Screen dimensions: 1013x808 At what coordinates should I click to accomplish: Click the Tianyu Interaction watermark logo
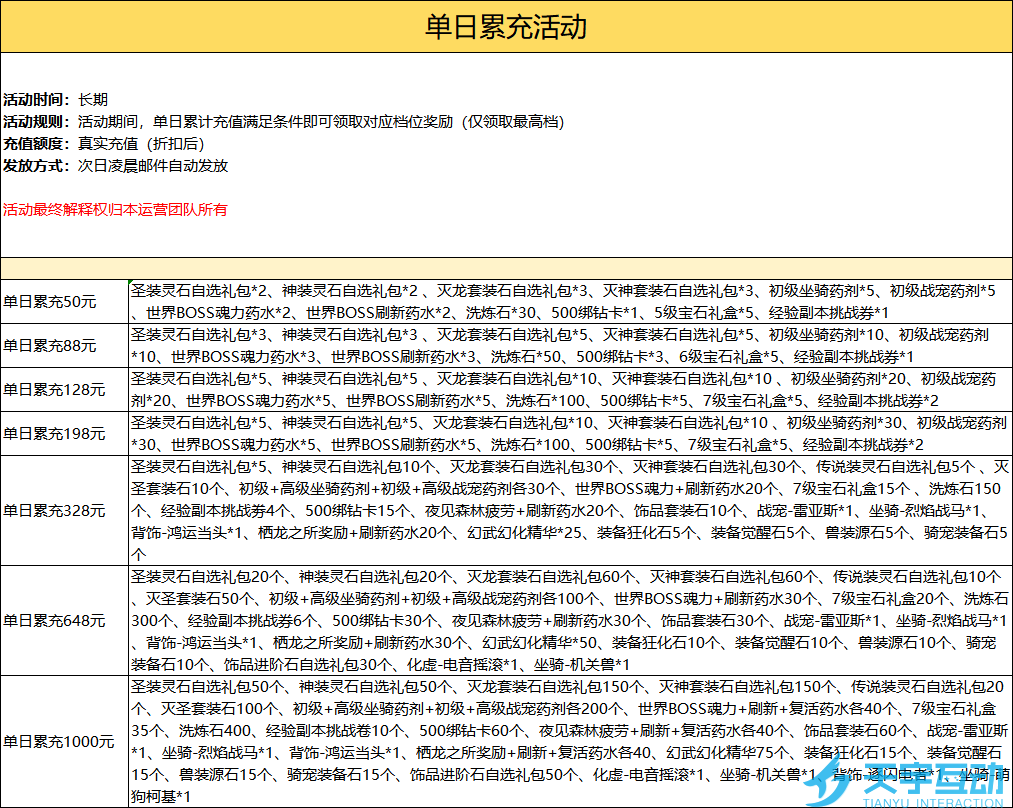(x=908, y=781)
